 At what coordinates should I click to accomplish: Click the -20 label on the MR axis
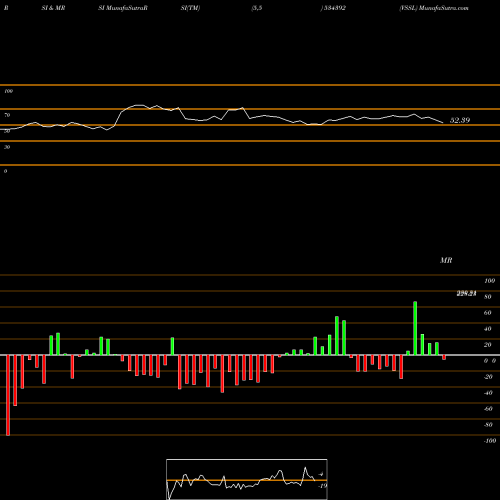pos(488,377)
